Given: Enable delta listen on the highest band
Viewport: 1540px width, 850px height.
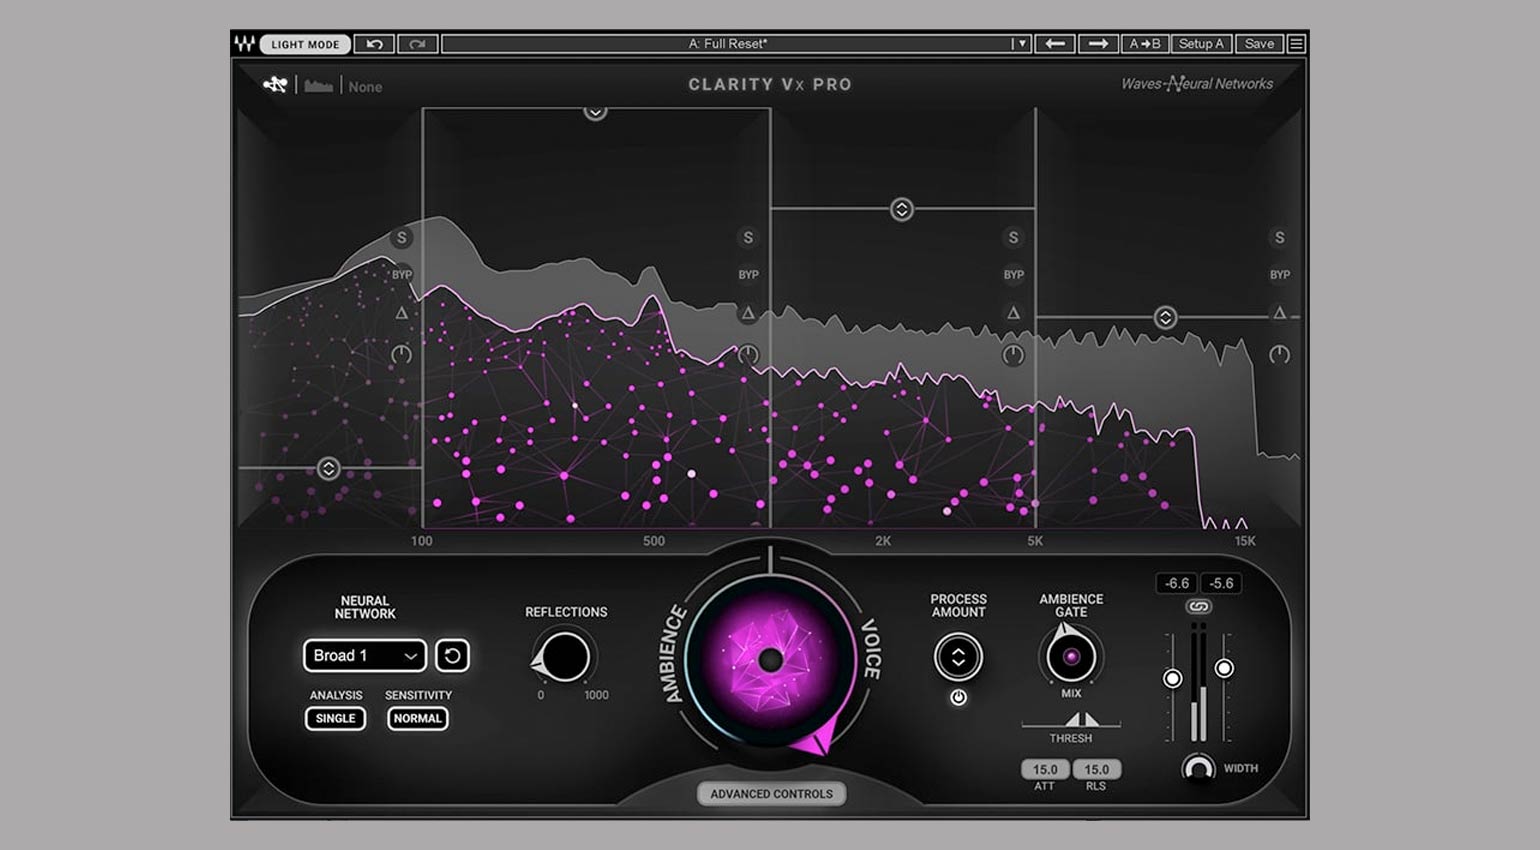Looking at the screenshot, I should pyautogui.click(x=1279, y=313).
